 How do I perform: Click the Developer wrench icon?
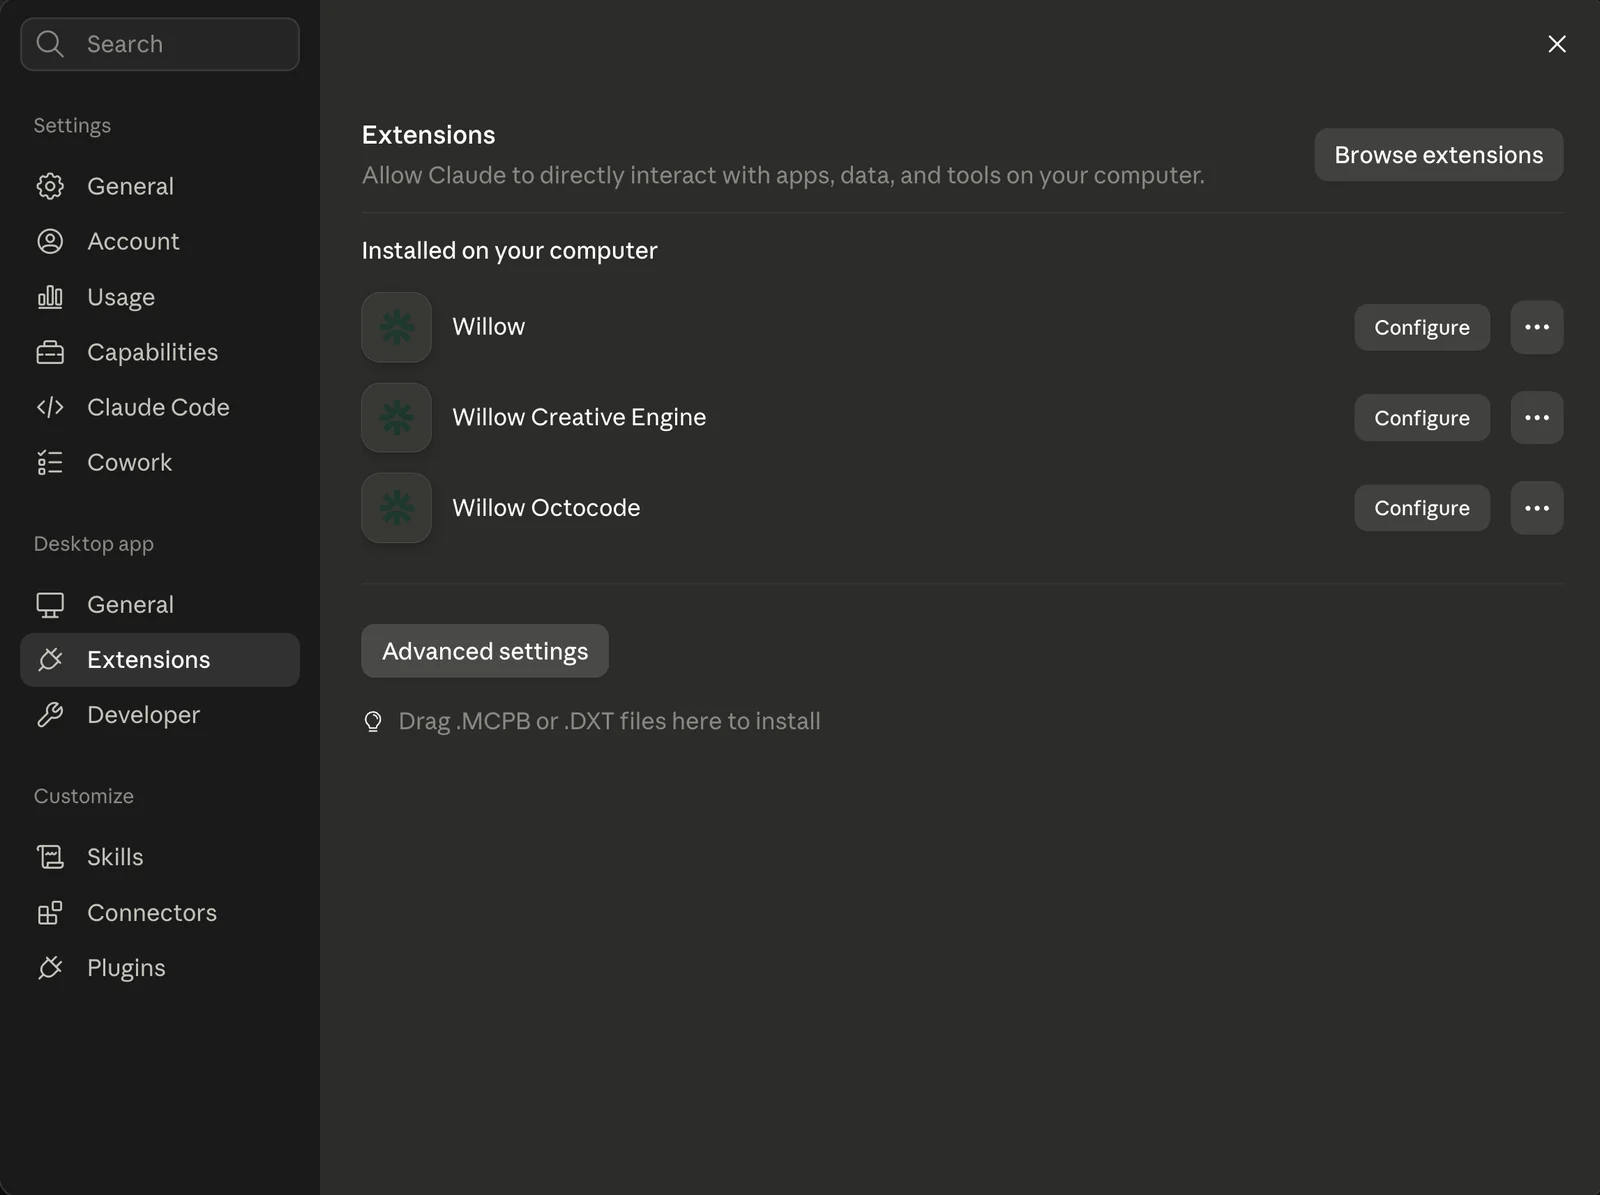[50, 715]
